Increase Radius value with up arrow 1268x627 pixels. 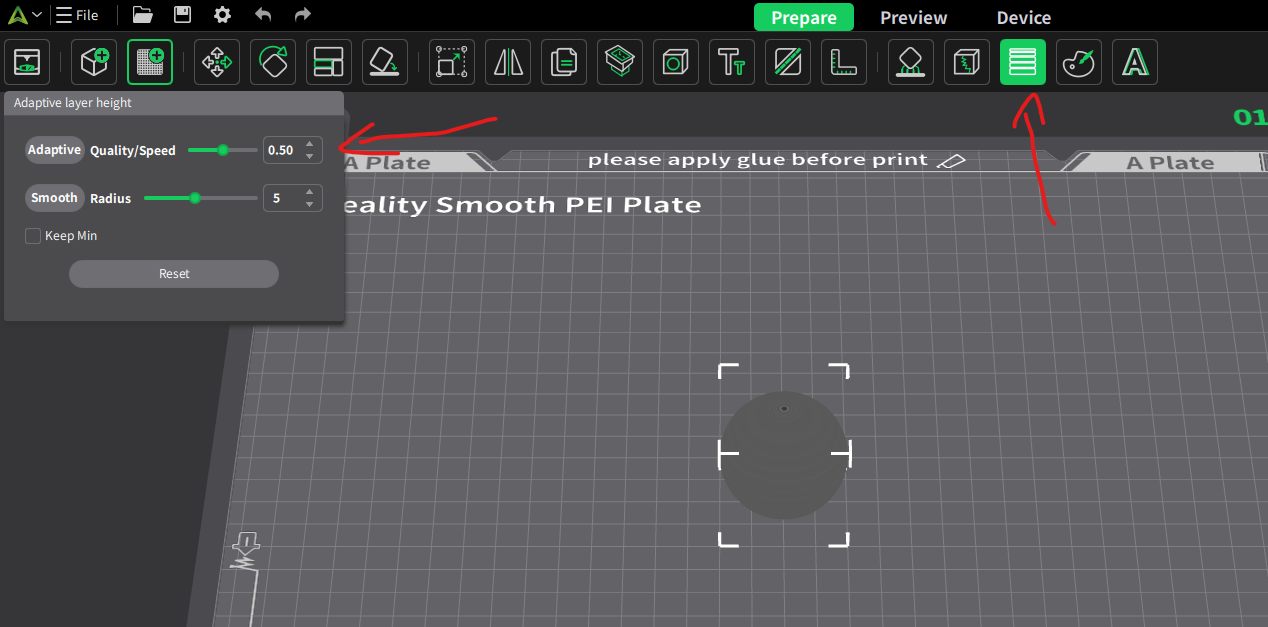(311, 192)
